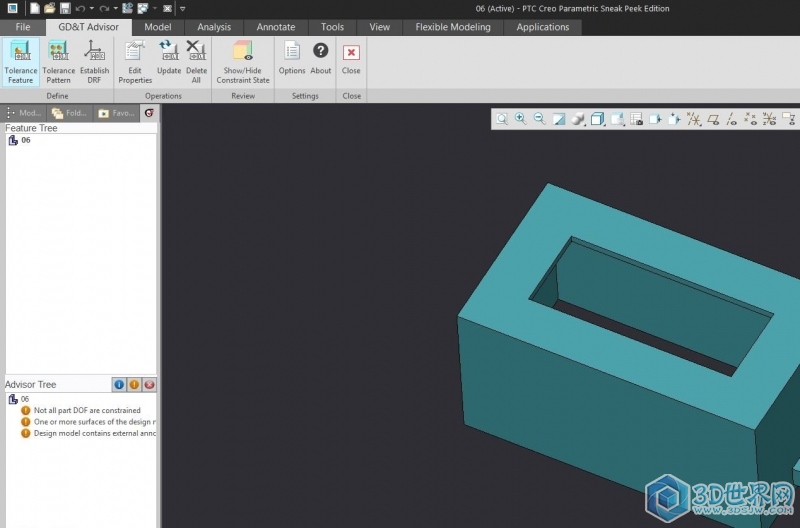
Task: Open the Display Style sphere dropdown
Action: pos(578,119)
